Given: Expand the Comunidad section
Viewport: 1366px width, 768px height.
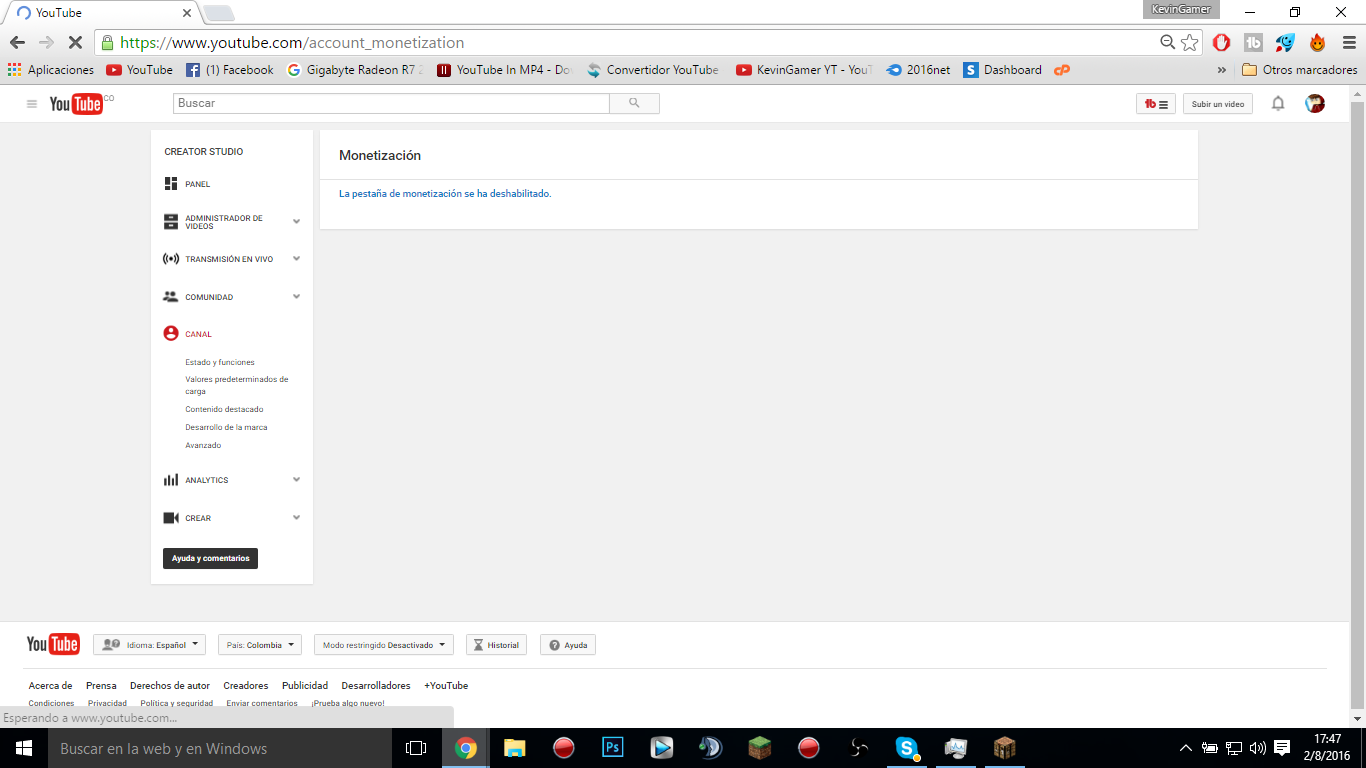Looking at the screenshot, I should click(x=296, y=297).
